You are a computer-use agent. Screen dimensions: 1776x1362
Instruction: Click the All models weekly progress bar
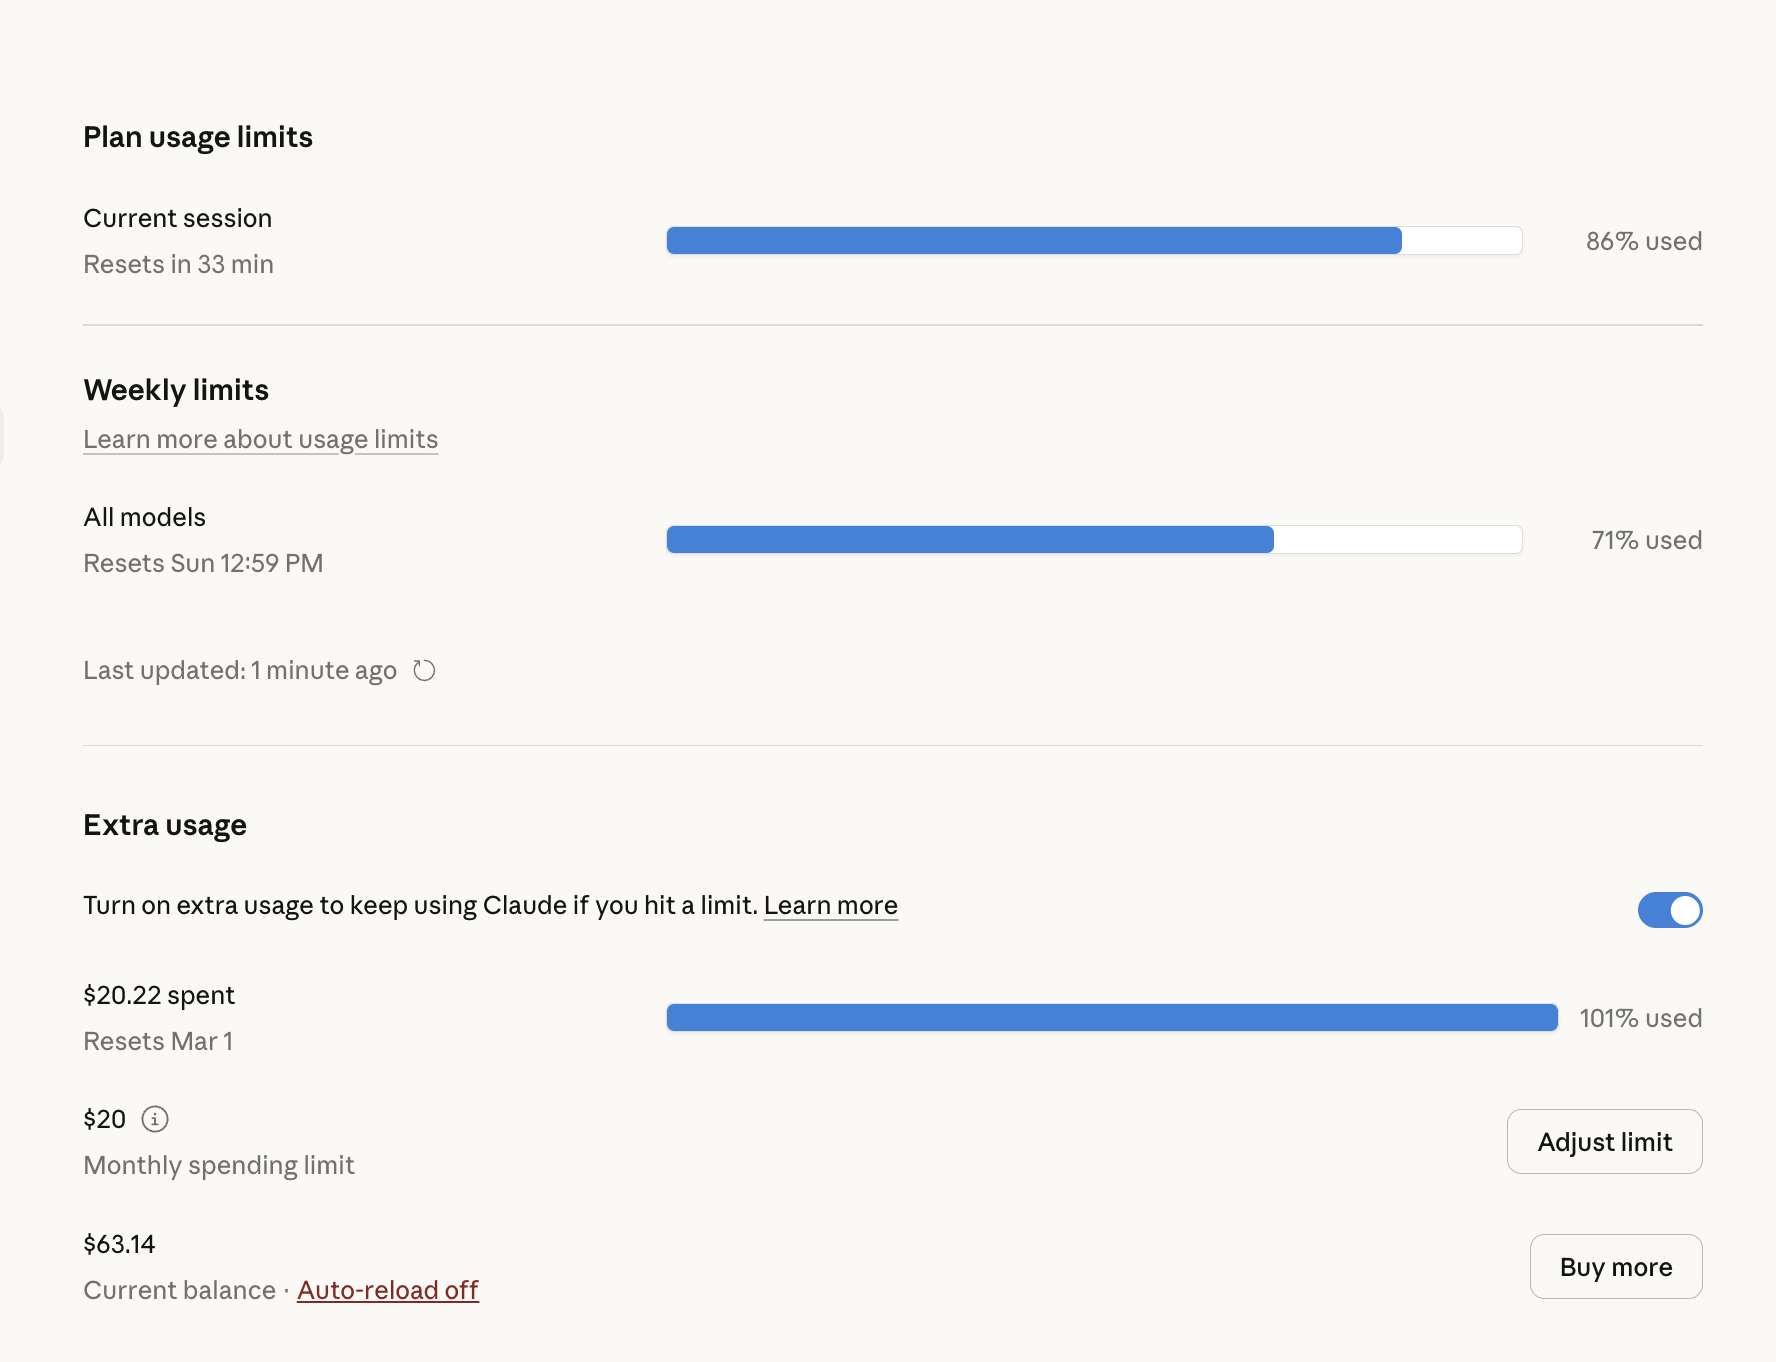[x=1094, y=540]
